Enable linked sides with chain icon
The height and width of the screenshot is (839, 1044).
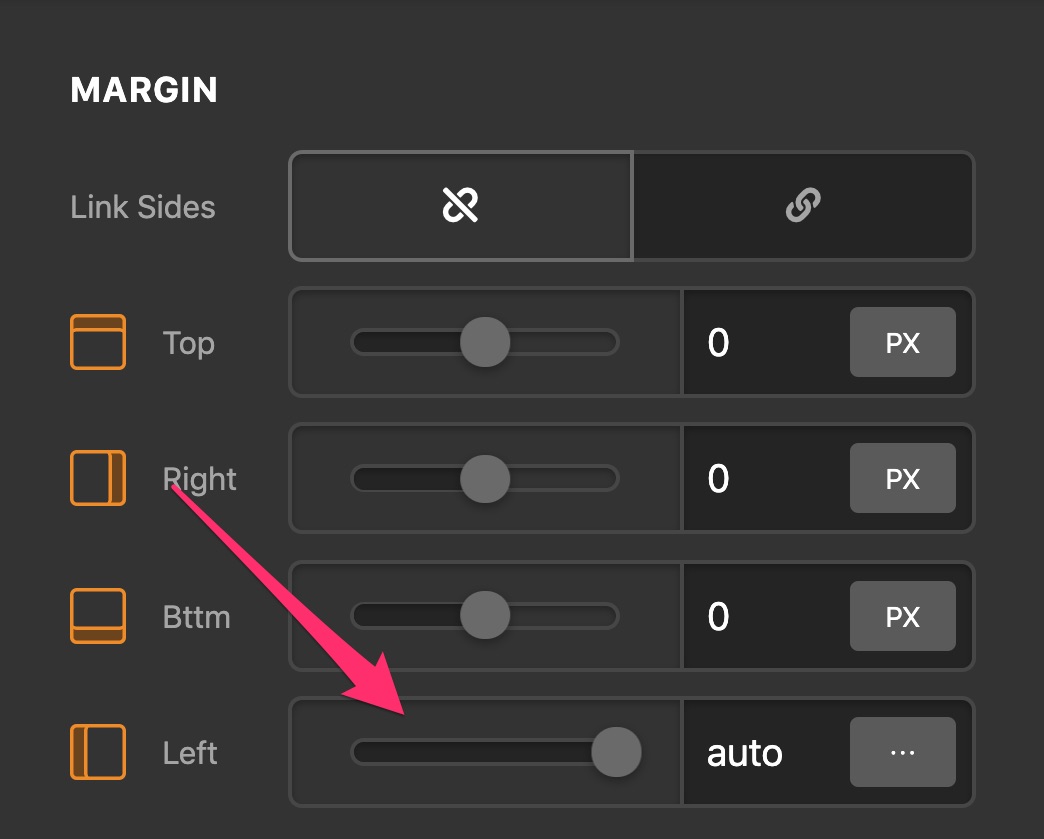click(x=803, y=205)
